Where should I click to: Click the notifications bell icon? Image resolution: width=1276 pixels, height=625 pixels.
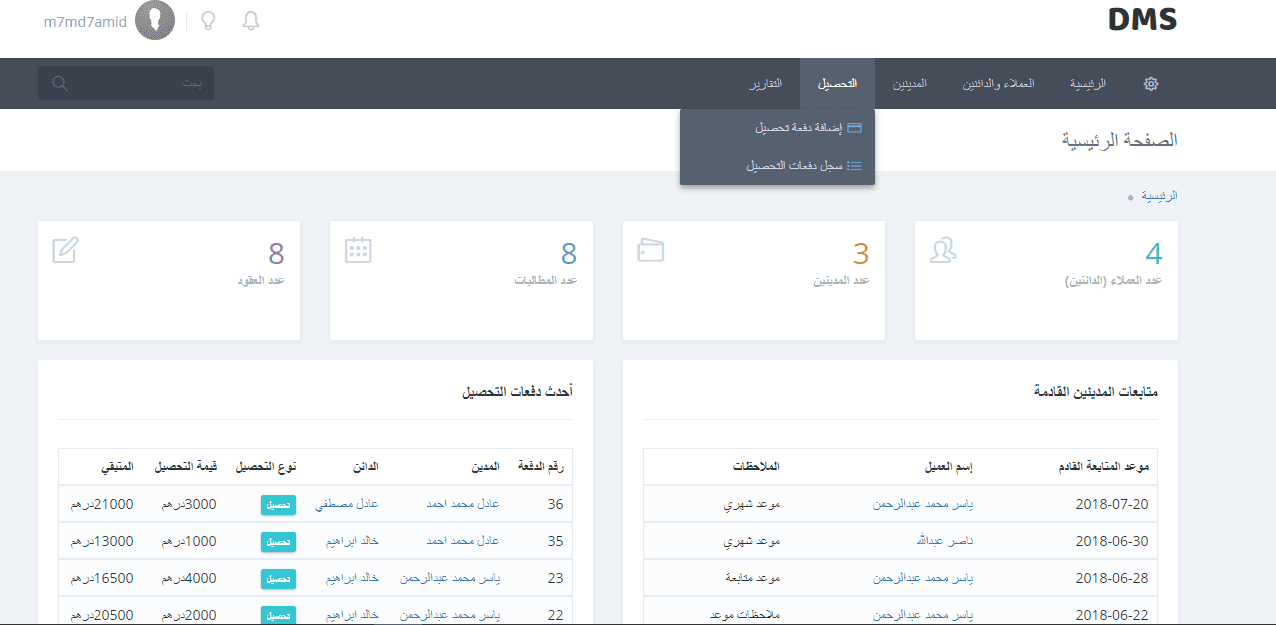251,21
